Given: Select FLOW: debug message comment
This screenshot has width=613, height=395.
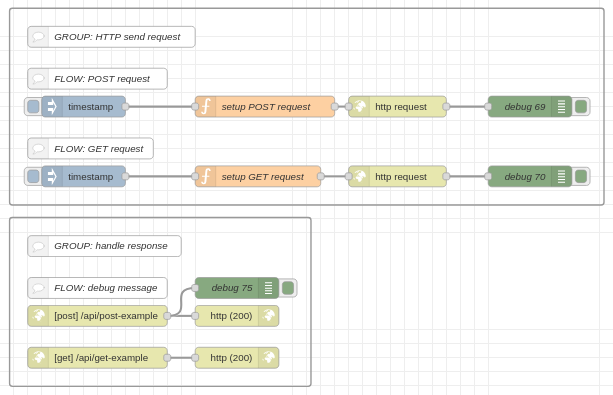Looking at the screenshot, I should (97, 288).
